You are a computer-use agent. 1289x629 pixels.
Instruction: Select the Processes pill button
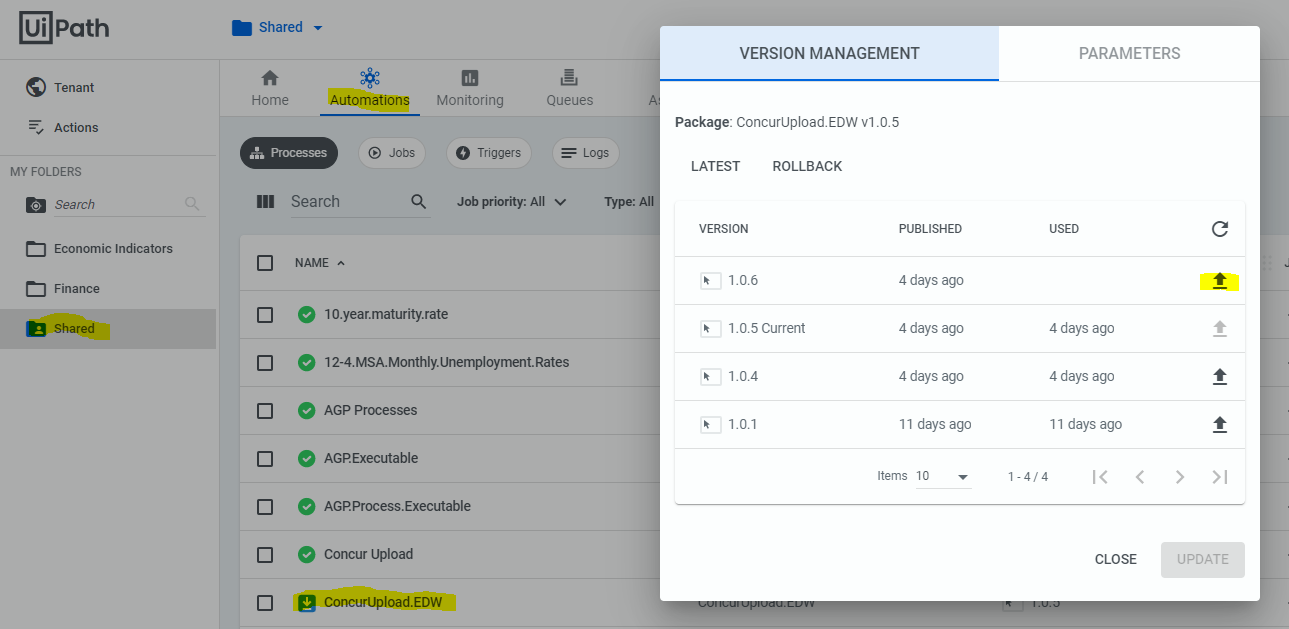click(x=289, y=153)
